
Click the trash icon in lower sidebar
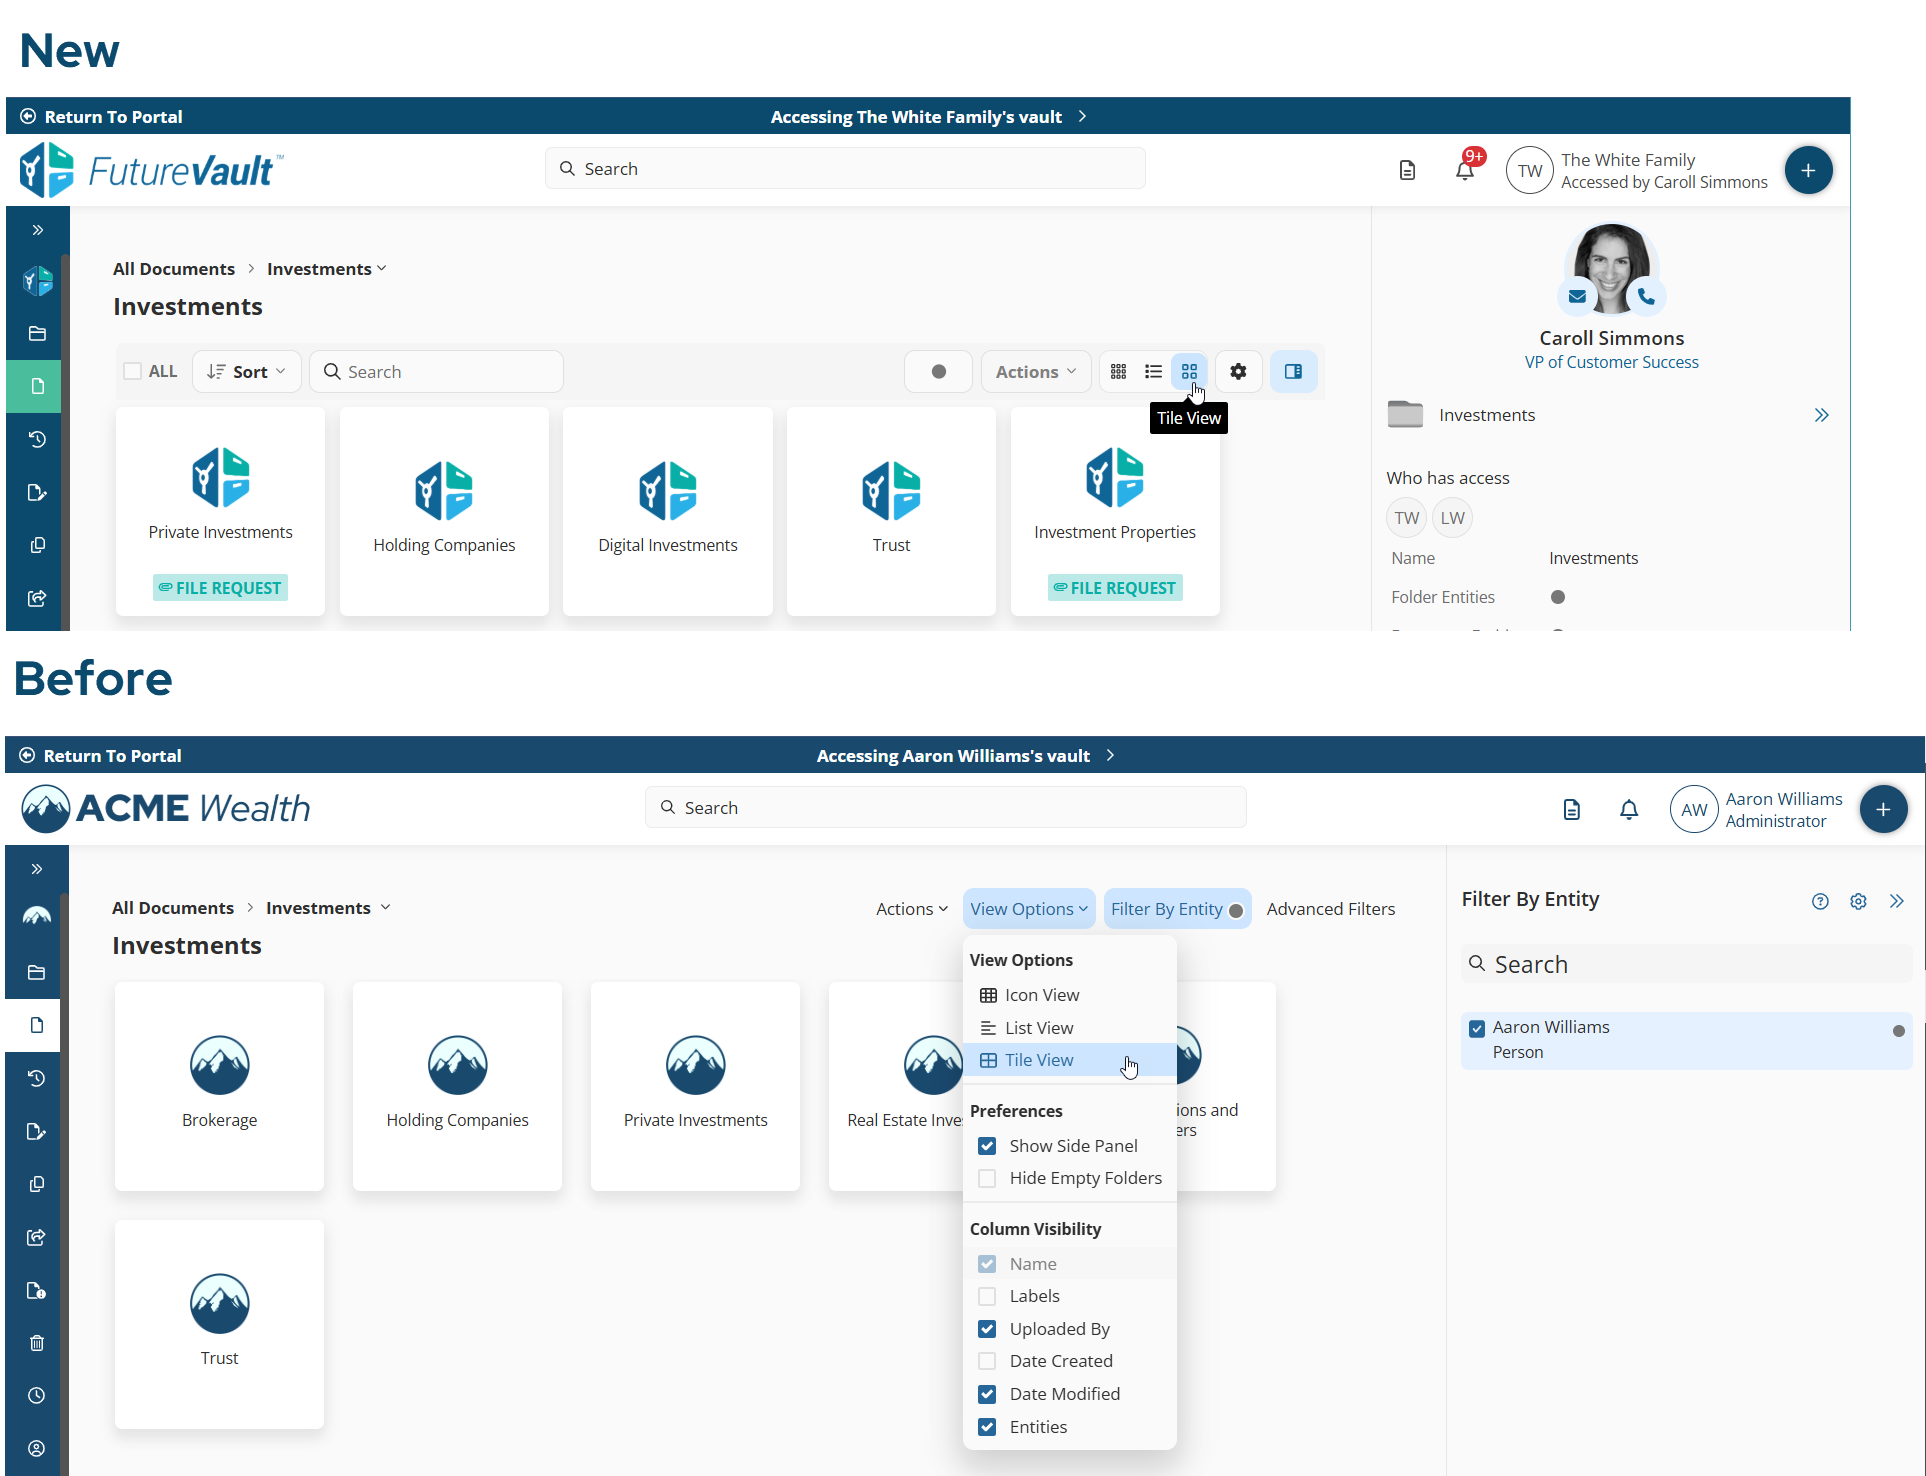coord(37,1343)
